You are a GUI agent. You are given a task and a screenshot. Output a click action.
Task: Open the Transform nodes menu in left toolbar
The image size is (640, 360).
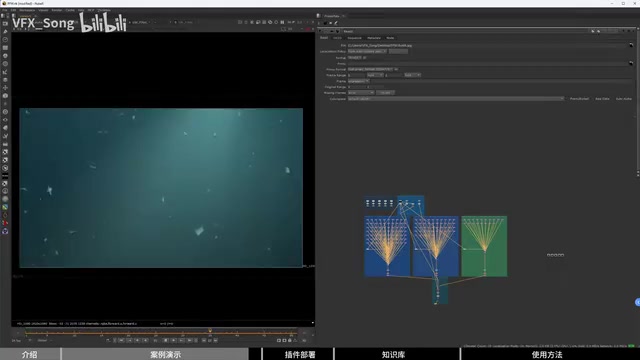coord(5,88)
